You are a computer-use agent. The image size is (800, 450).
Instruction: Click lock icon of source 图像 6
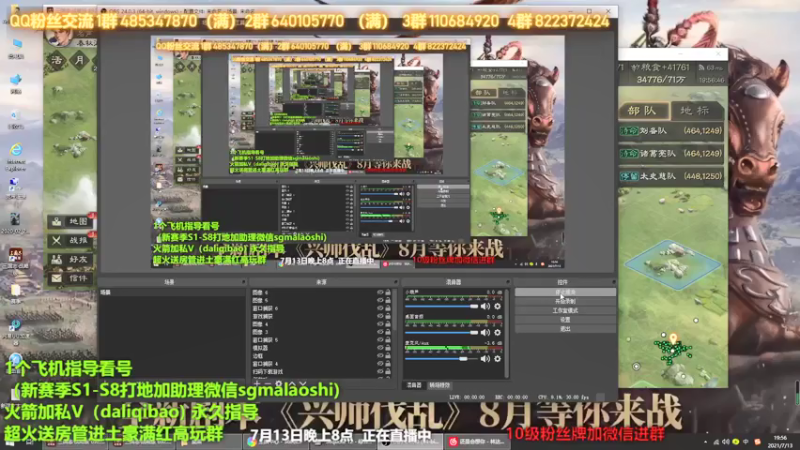[x=388, y=293]
